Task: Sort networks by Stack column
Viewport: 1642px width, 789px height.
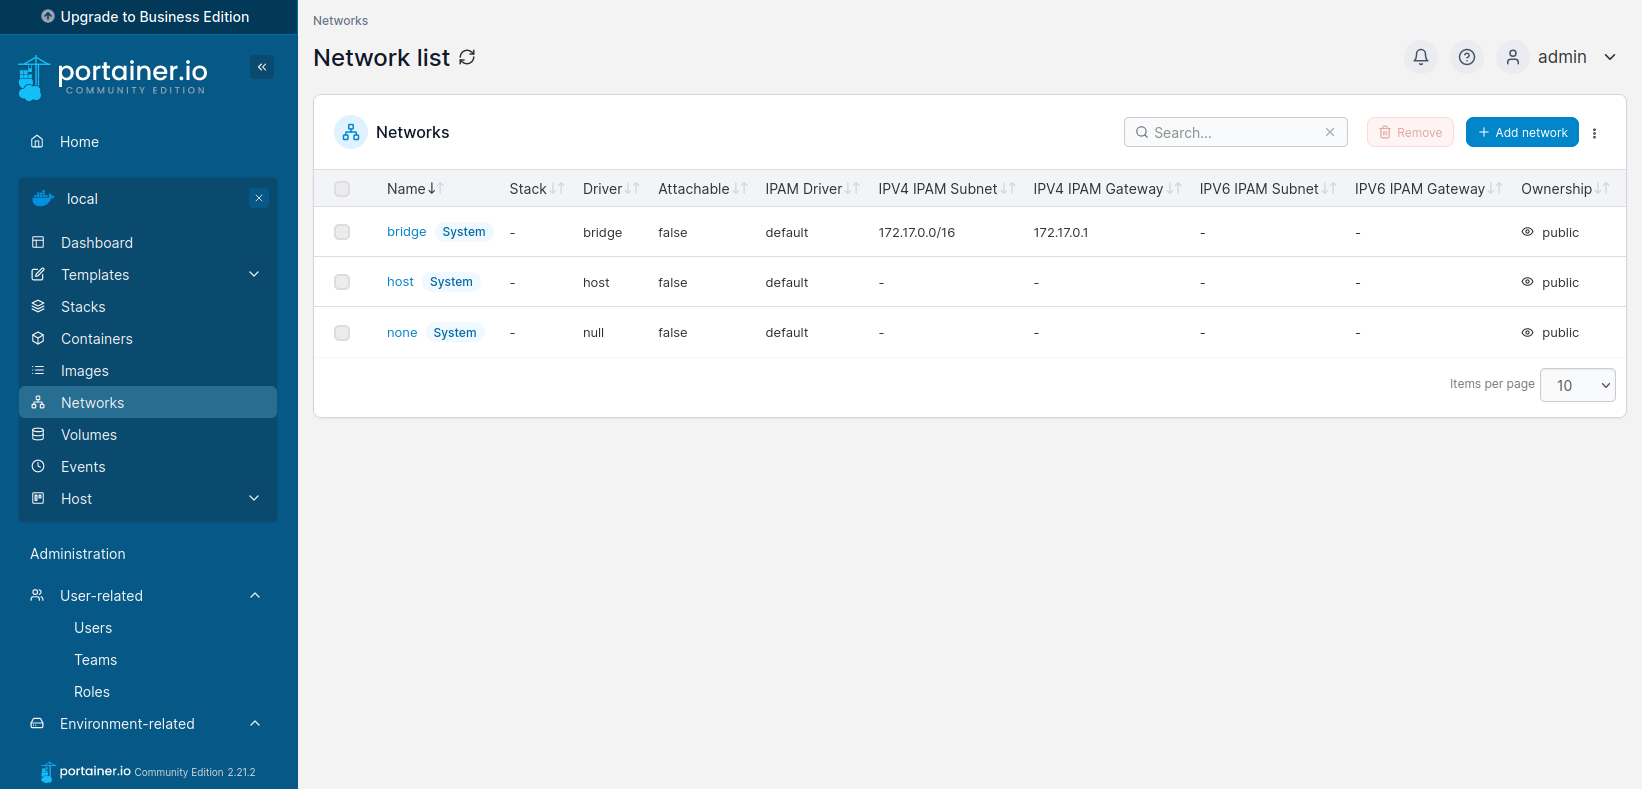Action: 537,189
